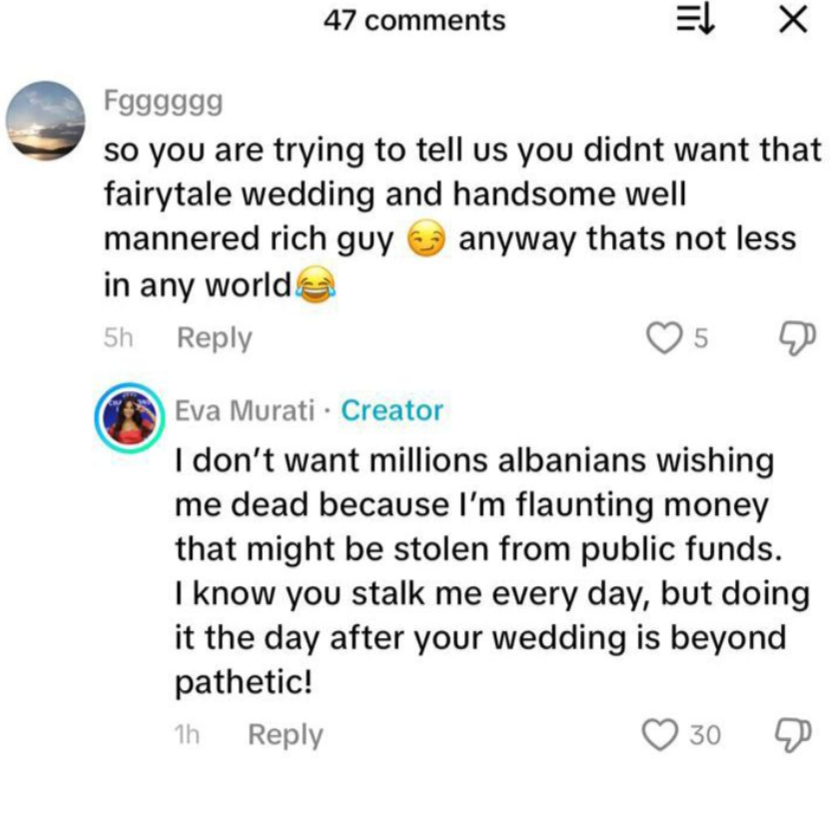Reply to Eva Murati's comment
Screen dimensions: 836x818
285,735
